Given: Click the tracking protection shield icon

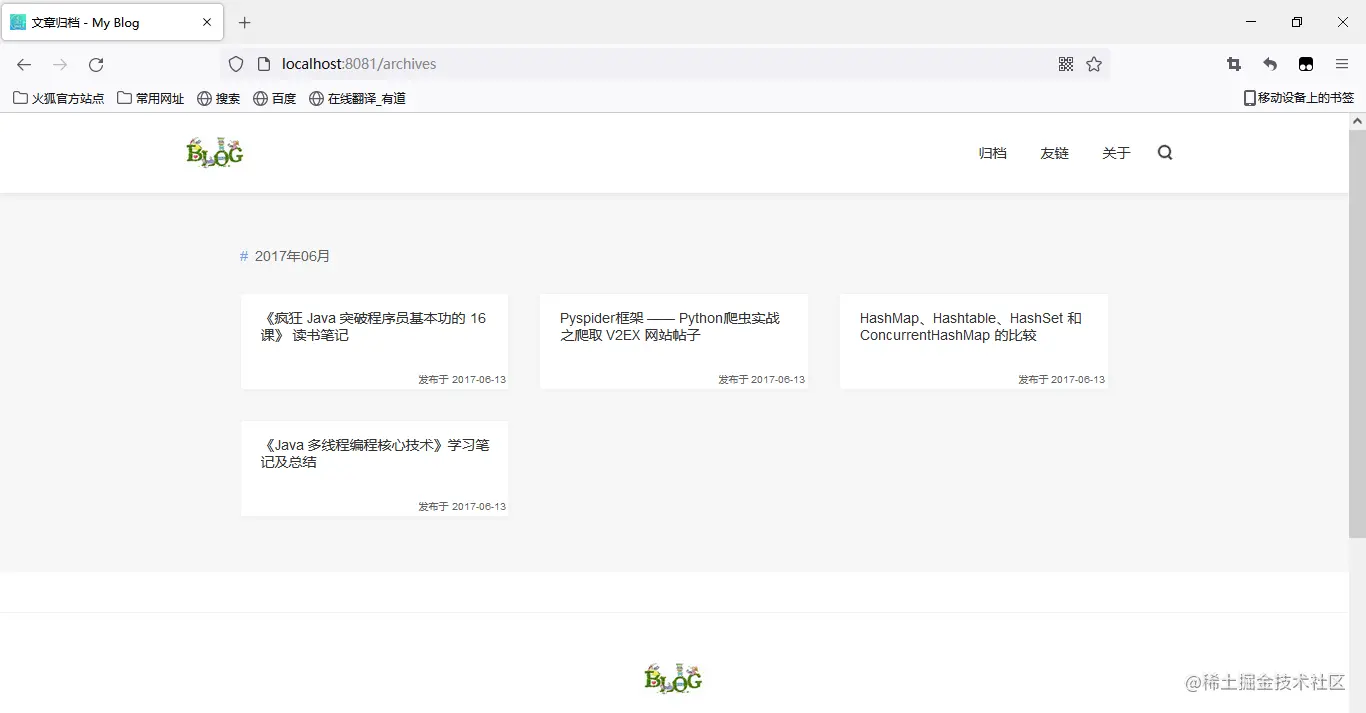Looking at the screenshot, I should (235, 63).
